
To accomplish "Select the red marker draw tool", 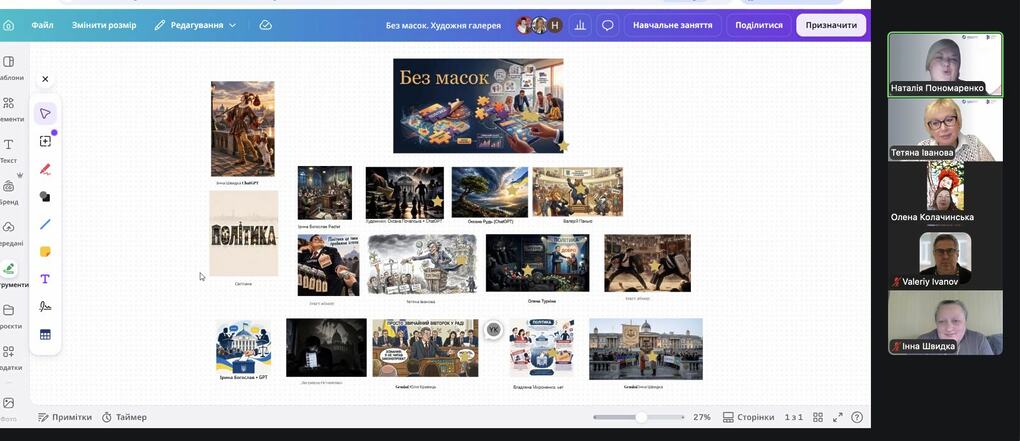I will 45,169.
